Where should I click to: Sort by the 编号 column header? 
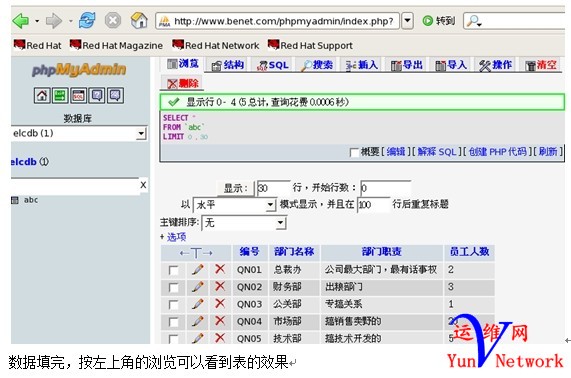point(249,252)
